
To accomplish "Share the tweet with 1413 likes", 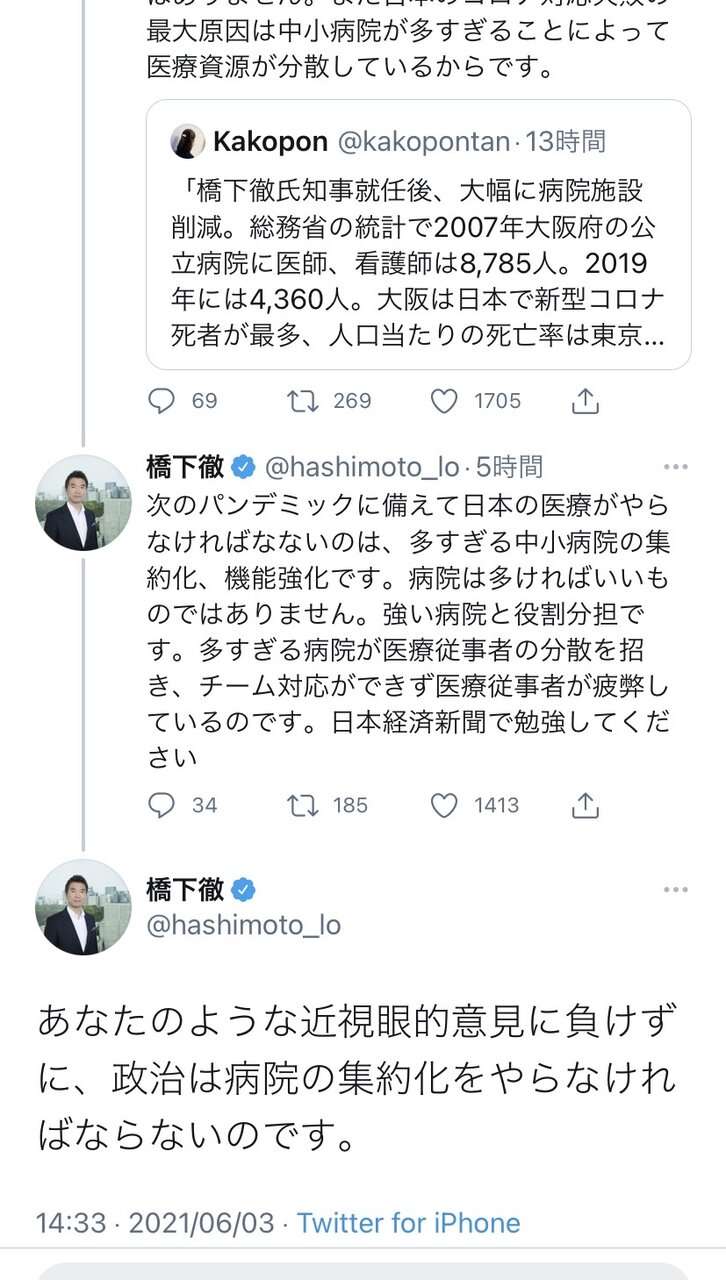I will point(585,805).
